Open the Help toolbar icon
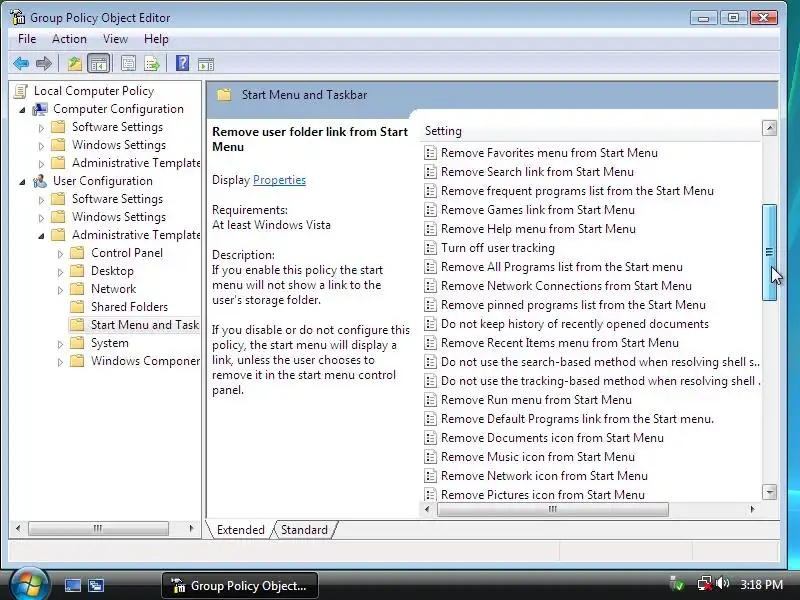 [182, 63]
